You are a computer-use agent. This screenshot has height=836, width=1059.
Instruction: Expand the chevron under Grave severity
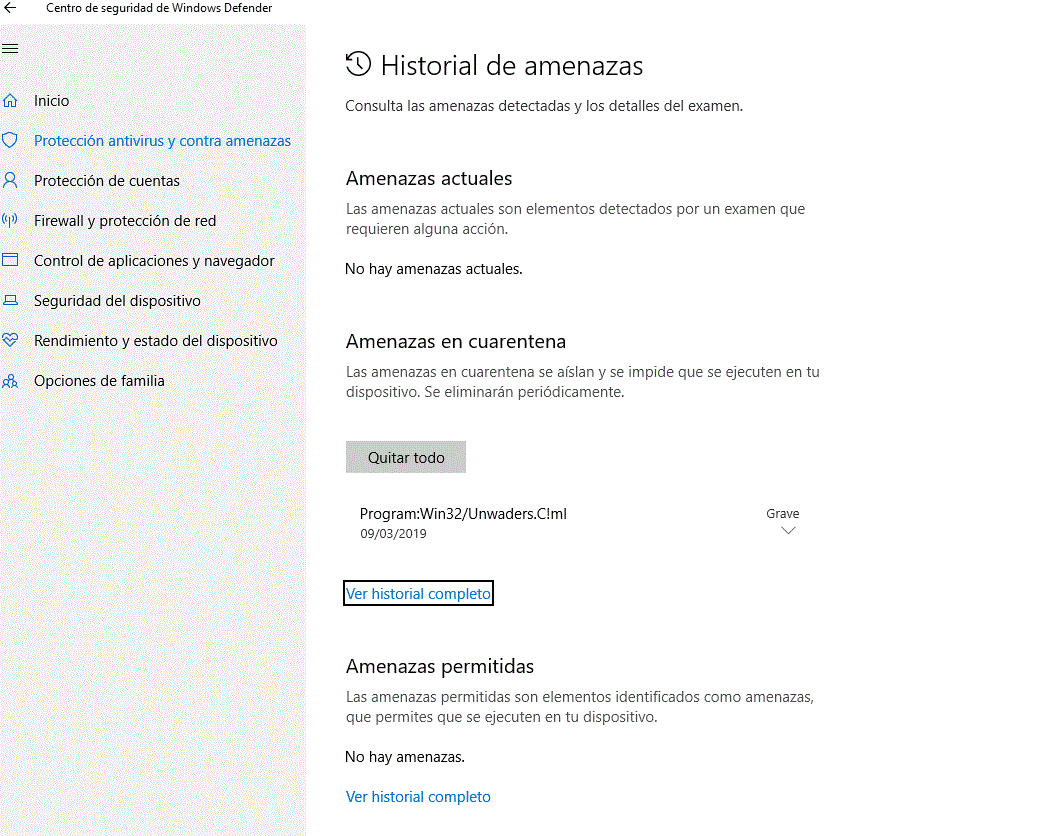tap(787, 532)
